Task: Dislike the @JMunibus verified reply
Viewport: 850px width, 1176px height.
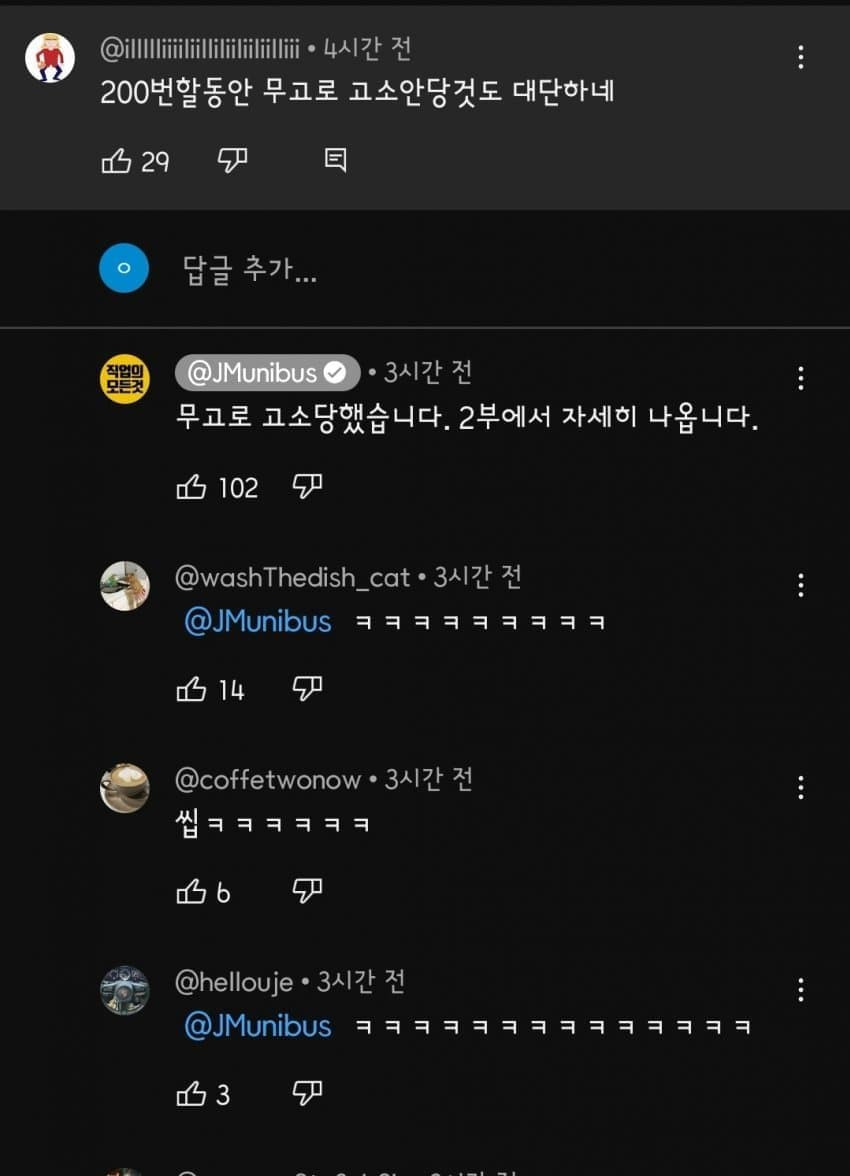Action: click(x=307, y=487)
